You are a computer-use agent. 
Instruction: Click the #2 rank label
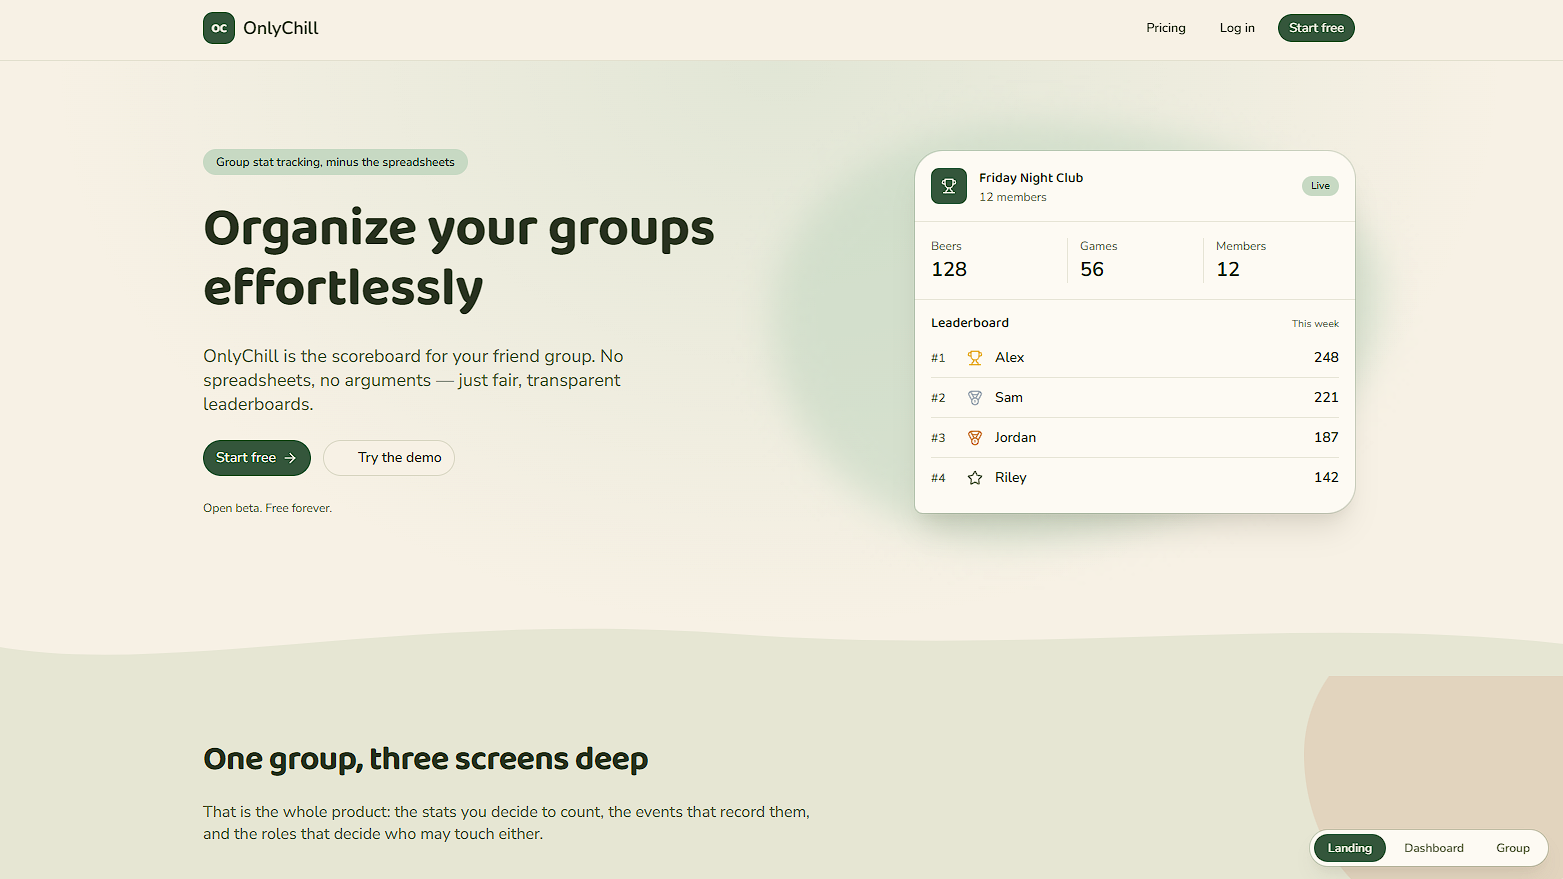(x=938, y=398)
